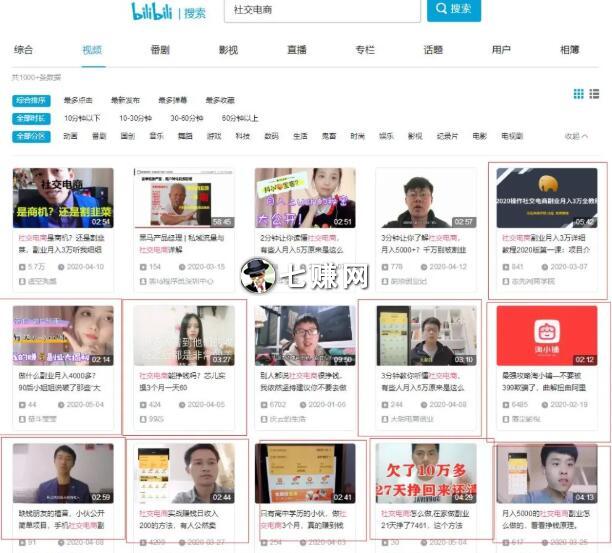Screen dimensions: 612x553
Task: Click the blue 搜索 search button
Action: click(x=454, y=9)
